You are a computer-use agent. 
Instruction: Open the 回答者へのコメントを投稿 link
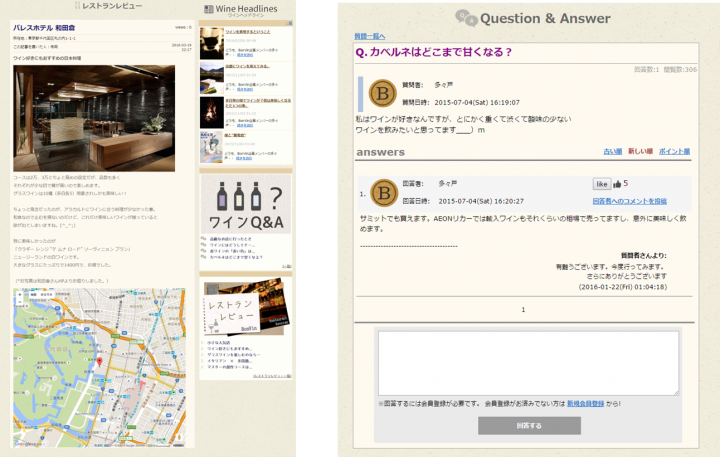(630, 201)
